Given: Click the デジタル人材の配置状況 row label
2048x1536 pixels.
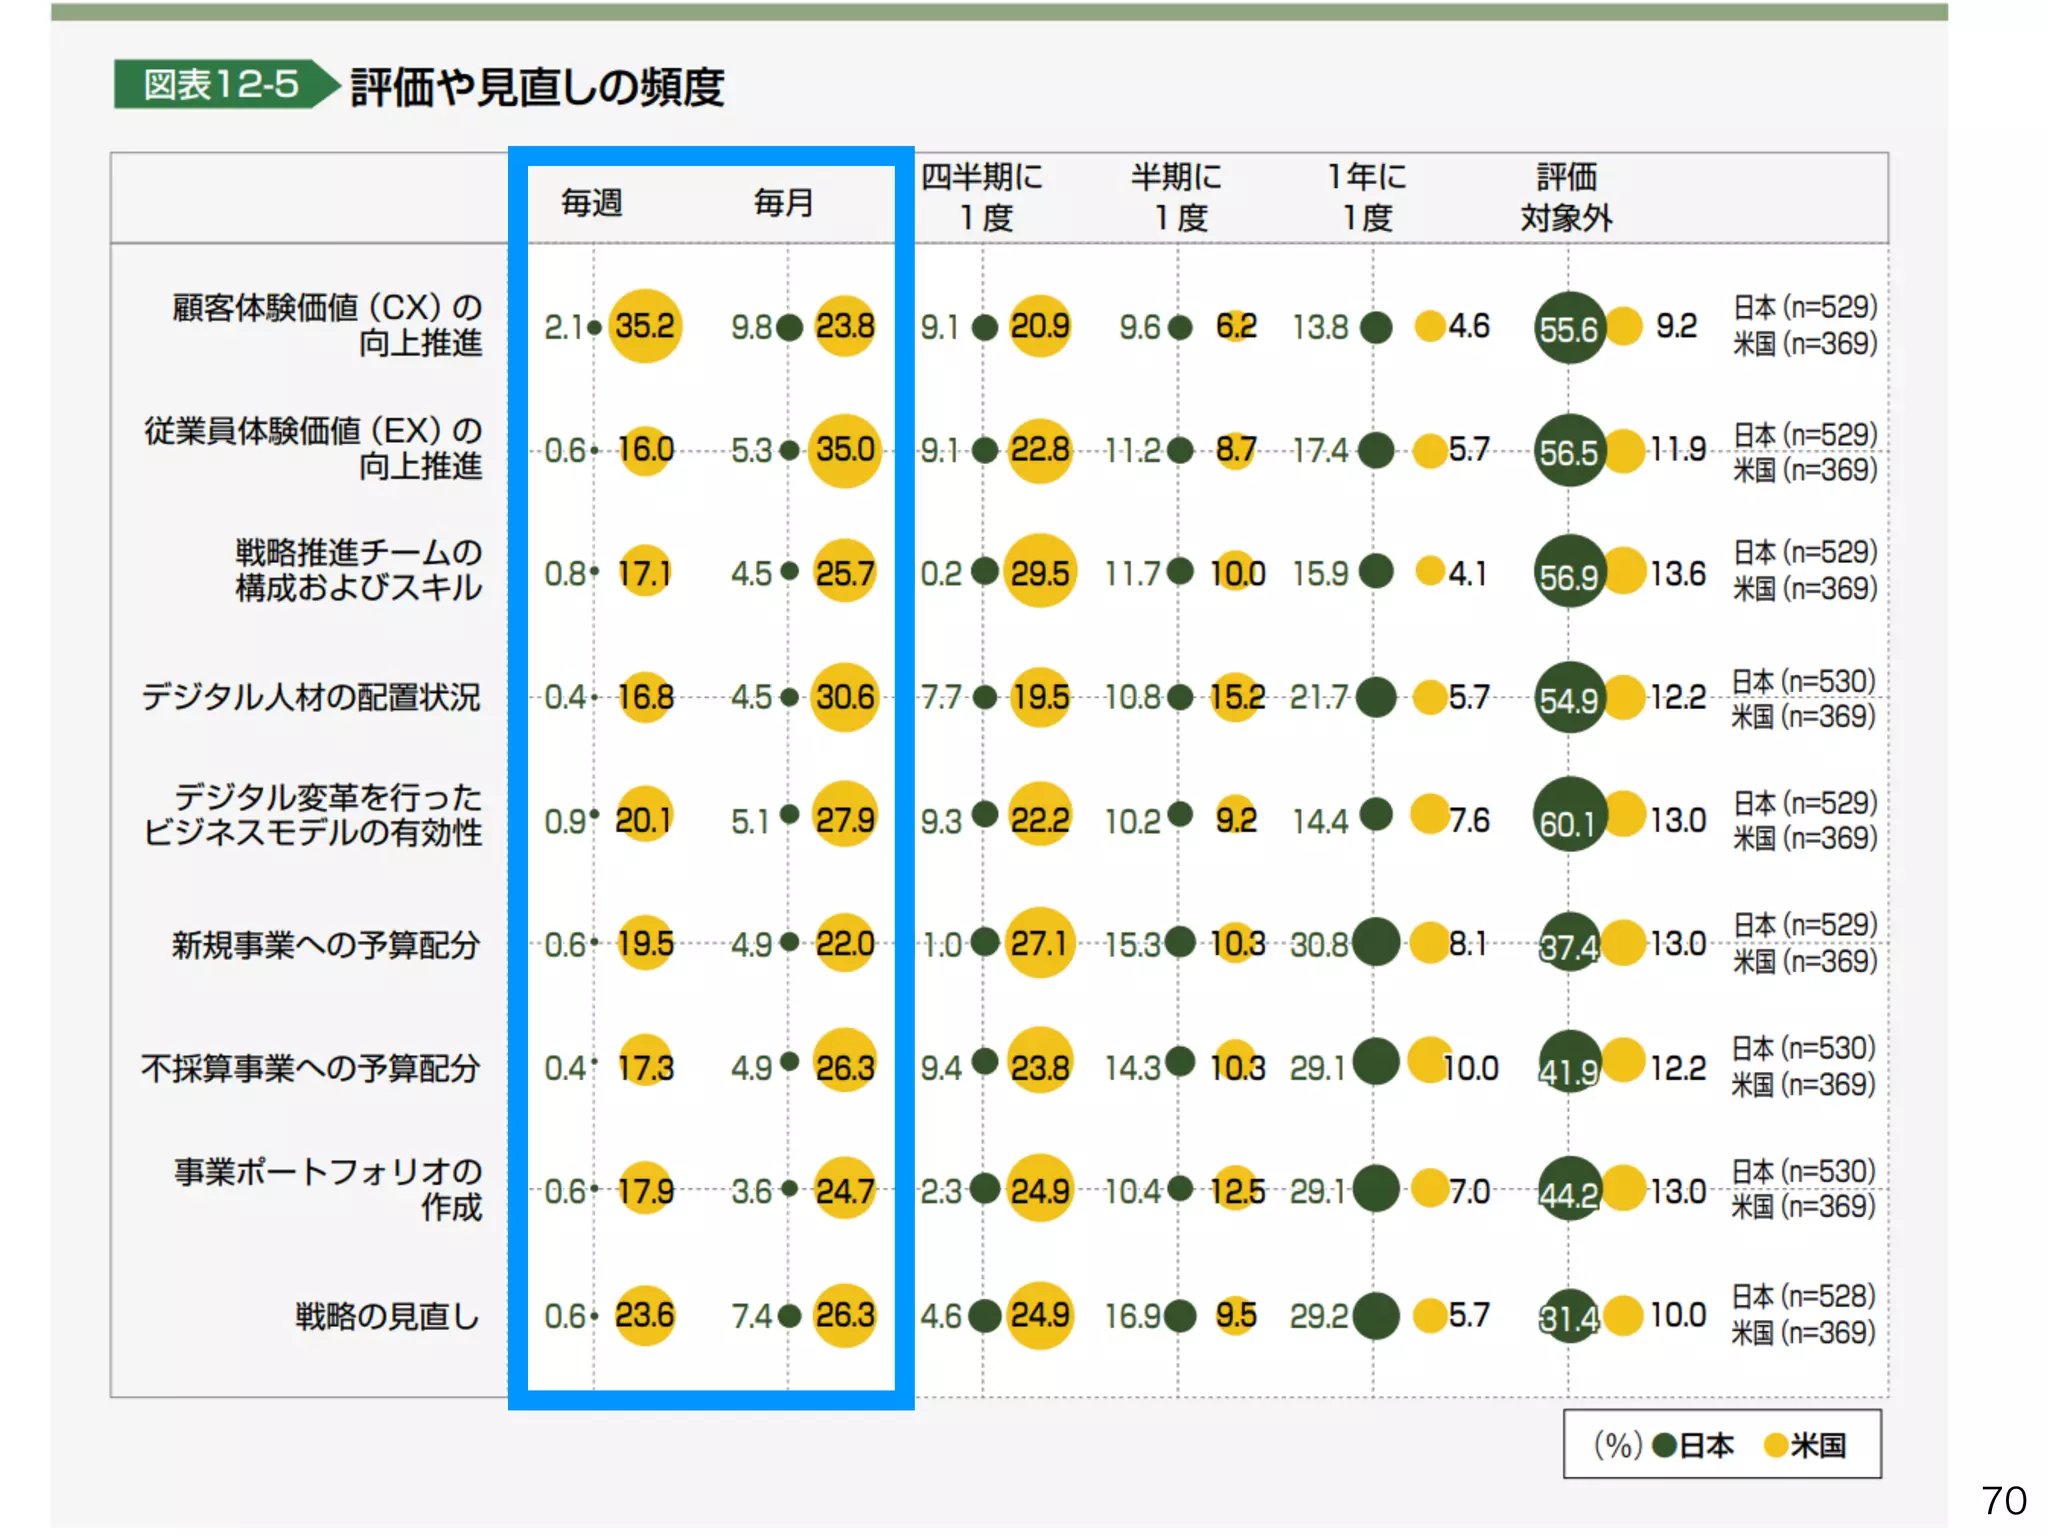Looking at the screenshot, I should [x=311, y=696].
